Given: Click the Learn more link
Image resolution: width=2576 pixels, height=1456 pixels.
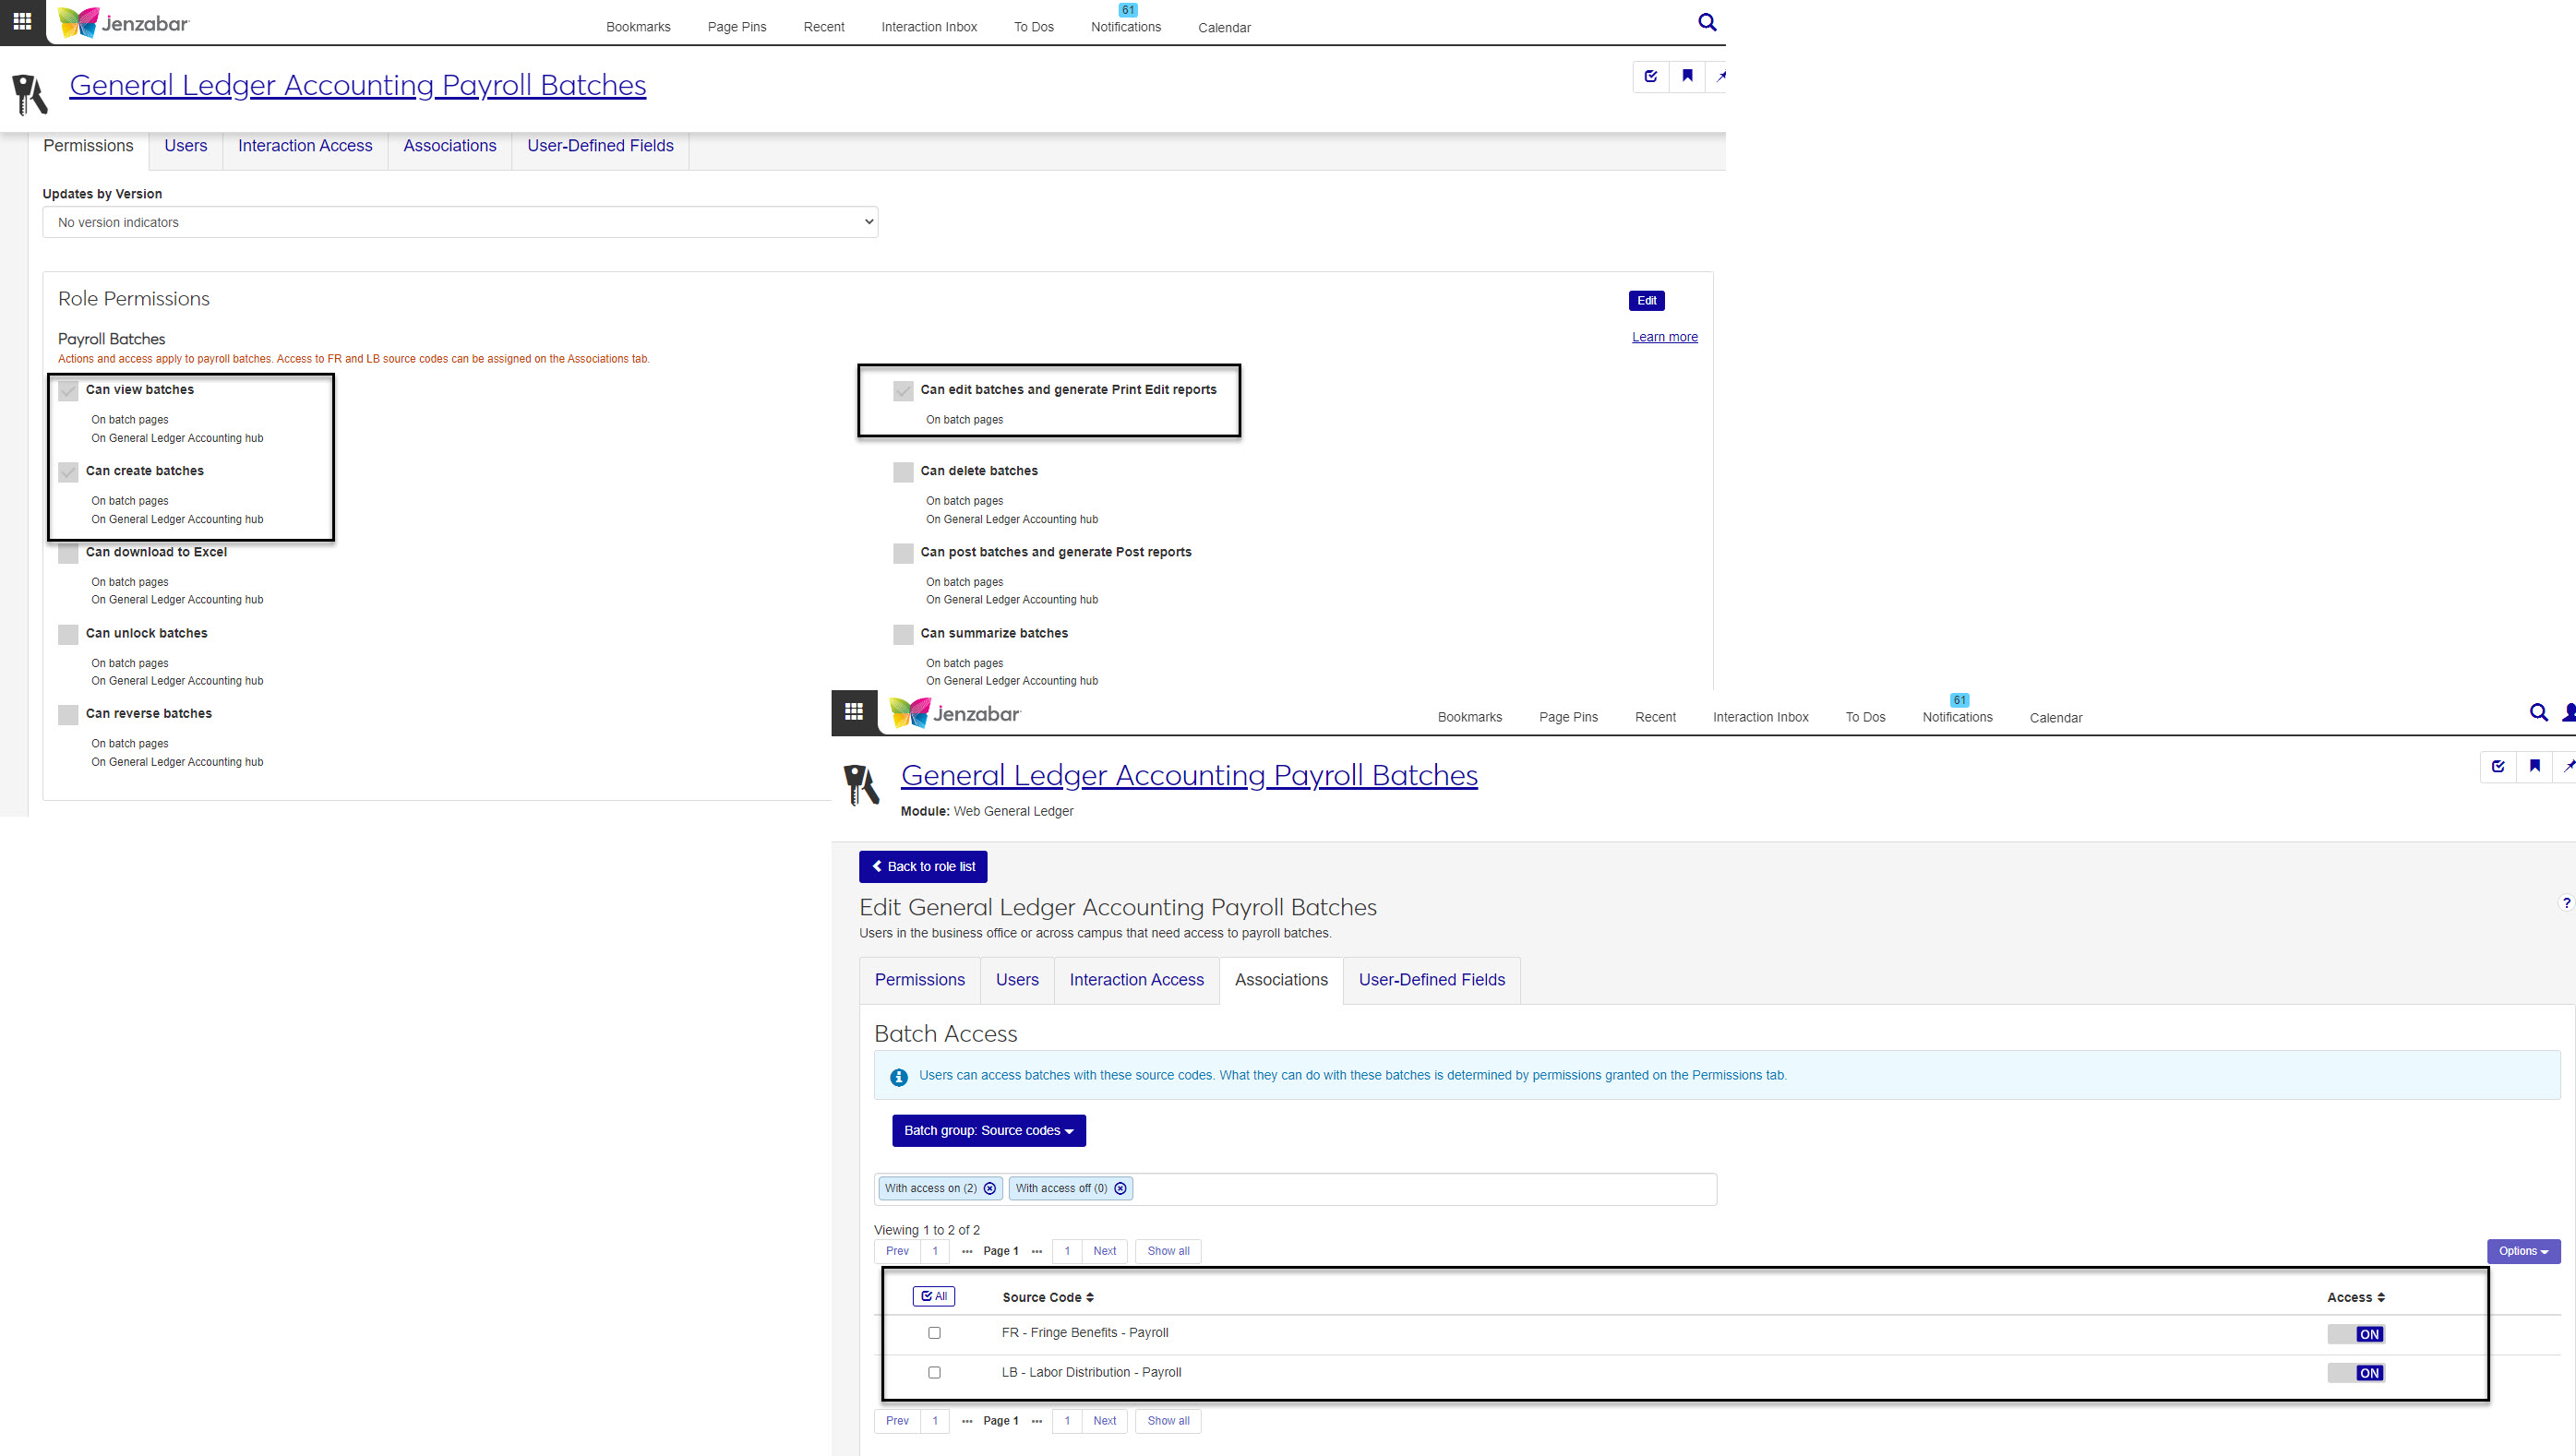Looking at the screenshot, I should click(1664, 337).
